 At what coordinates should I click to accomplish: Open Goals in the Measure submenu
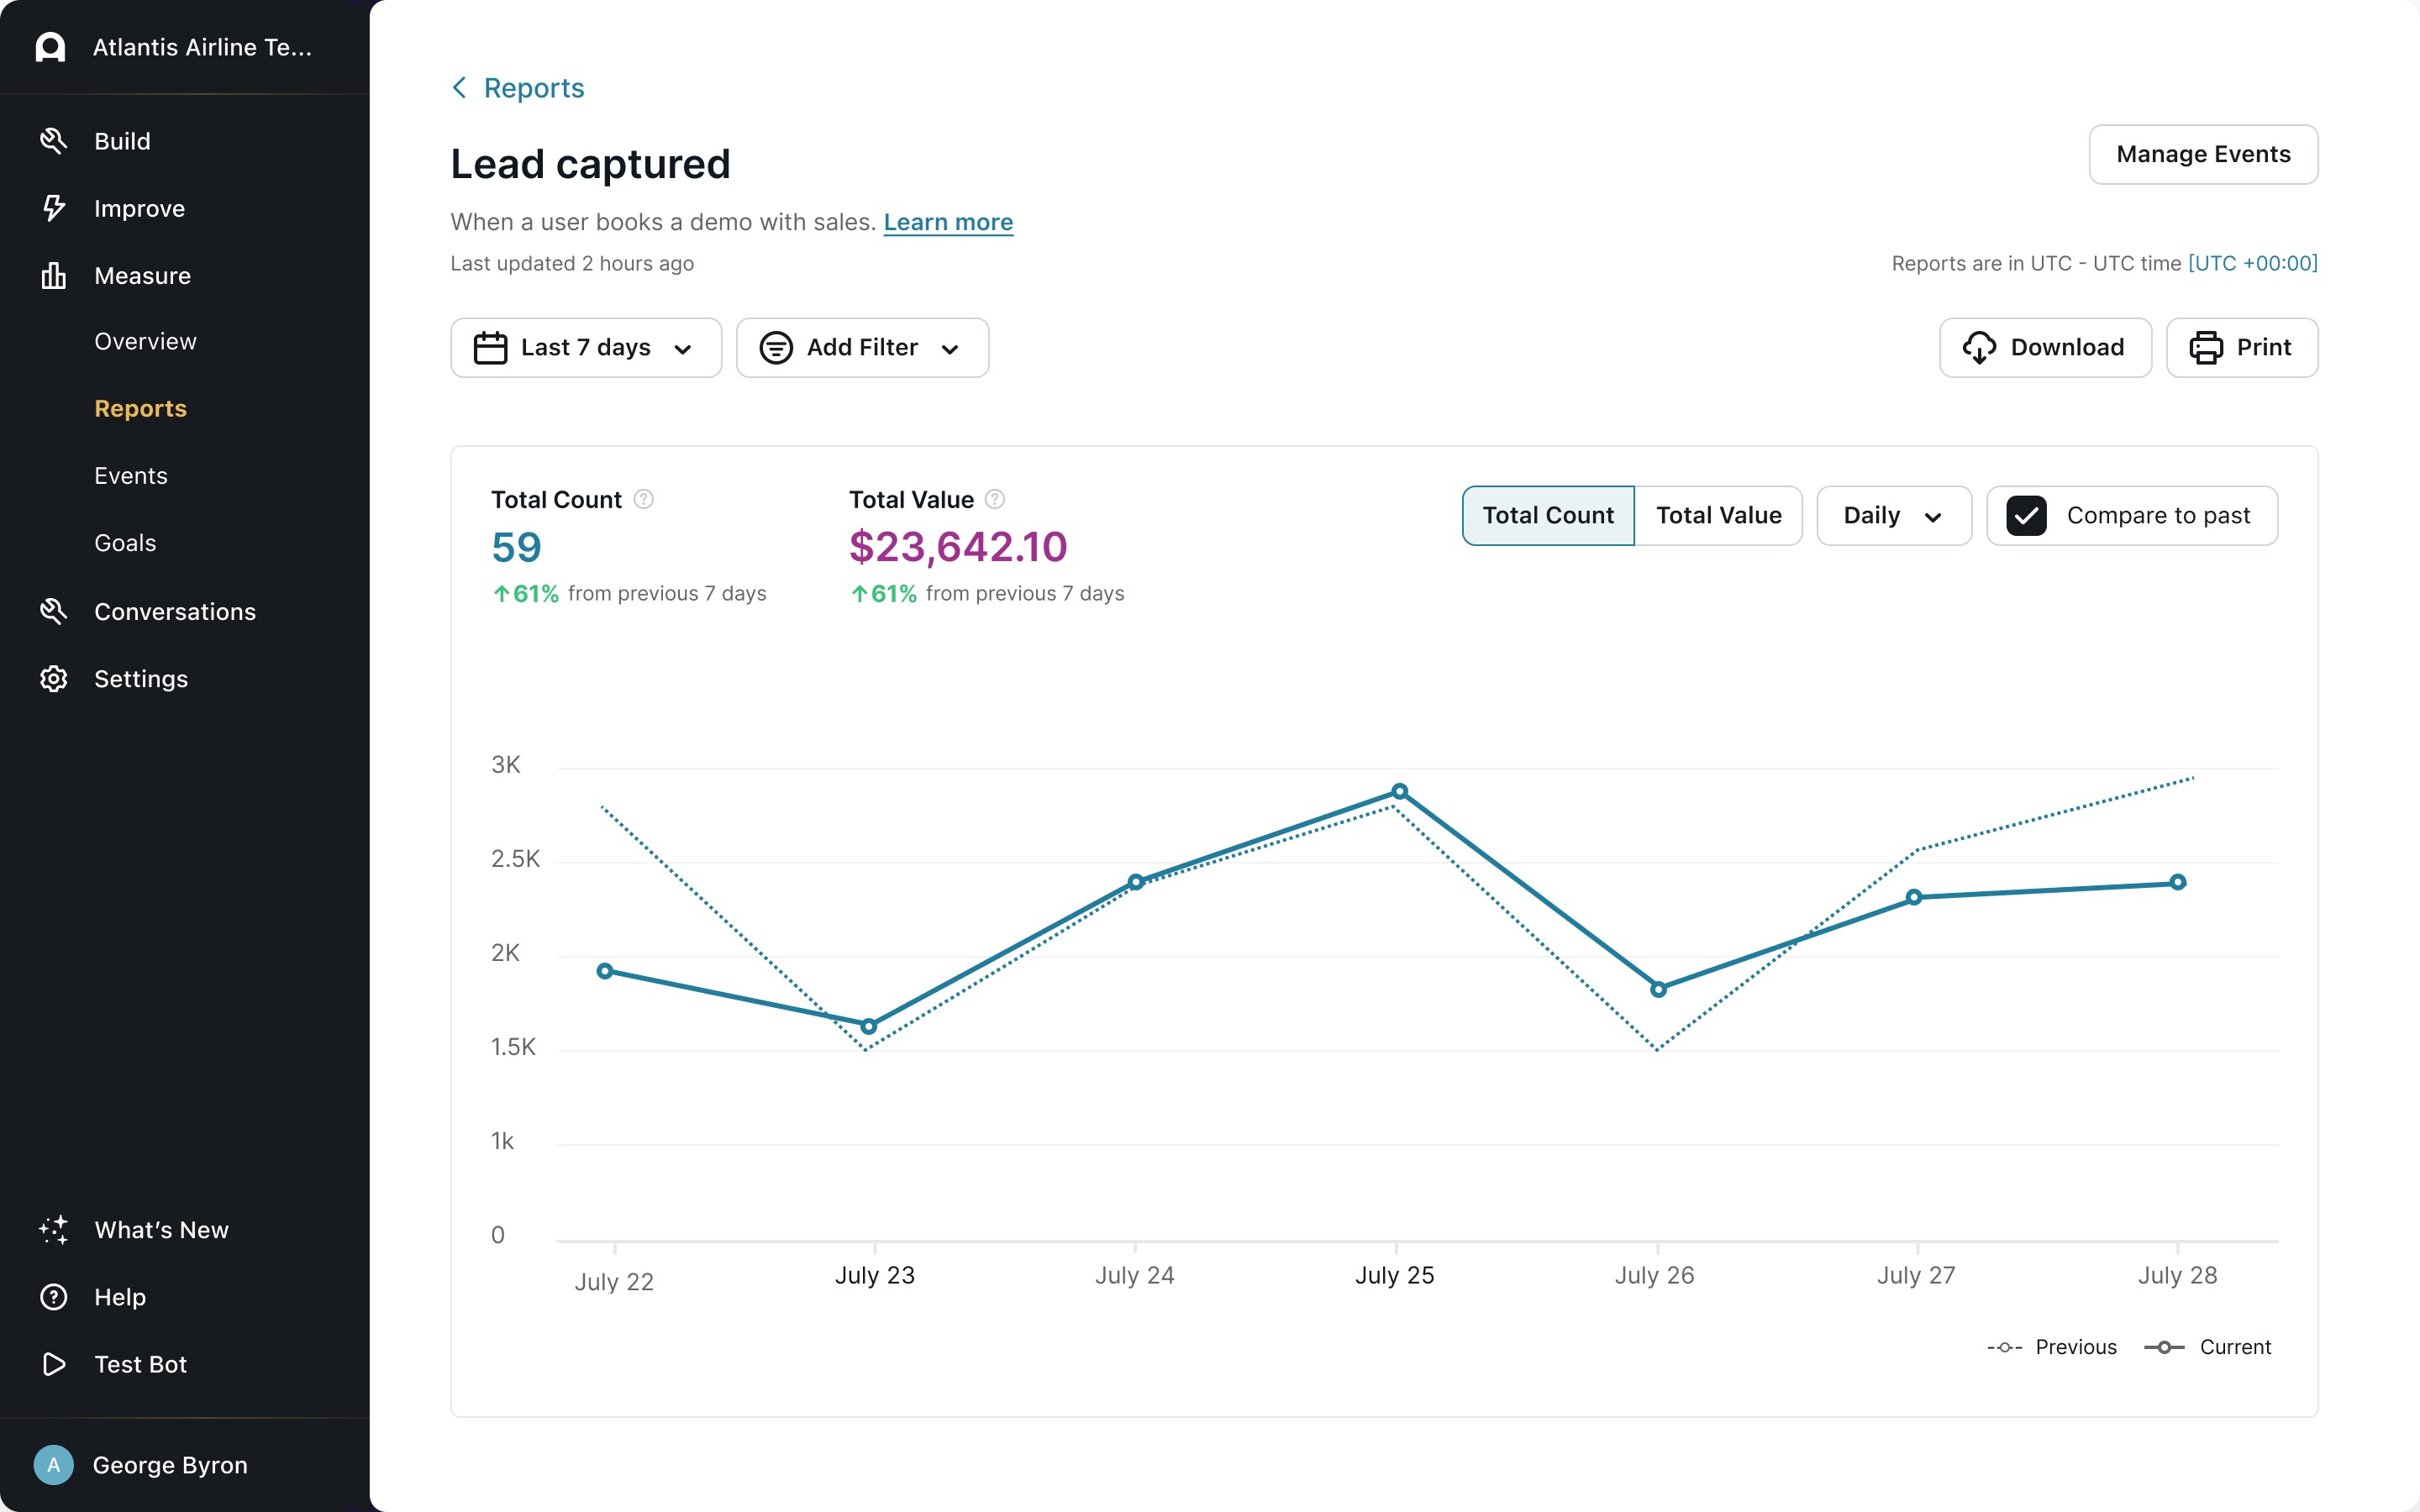tap(125, 543)
